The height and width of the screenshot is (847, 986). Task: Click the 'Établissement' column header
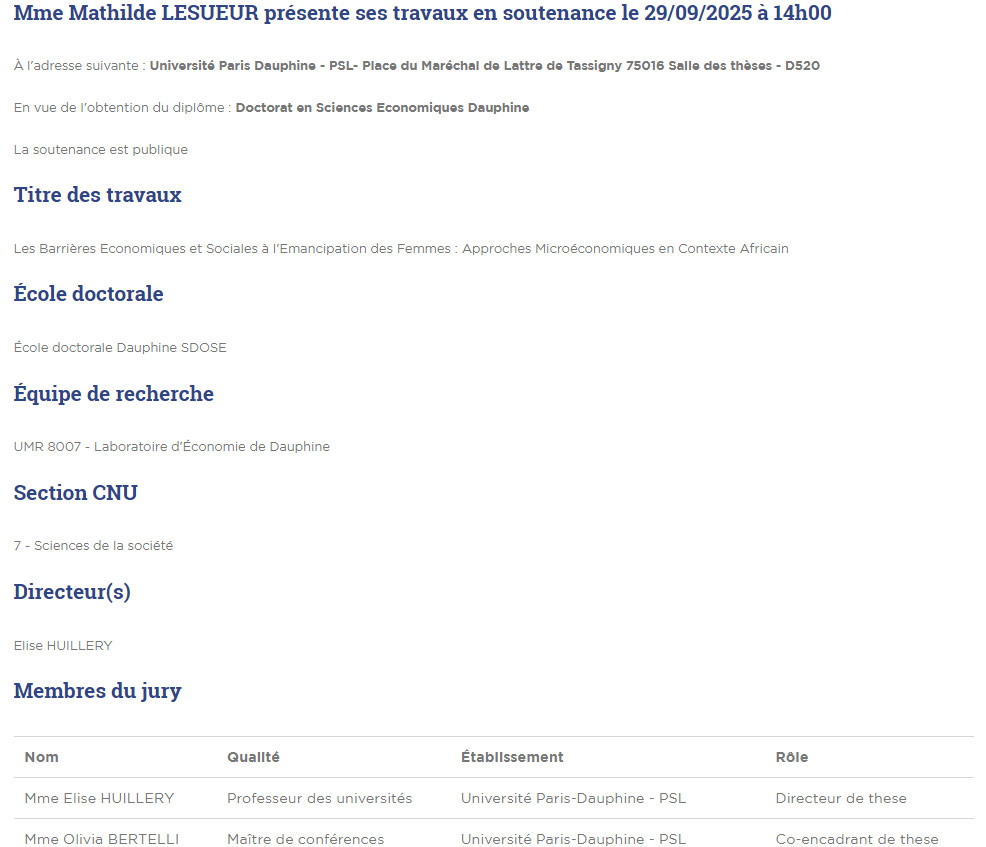(x=512, y=757)
